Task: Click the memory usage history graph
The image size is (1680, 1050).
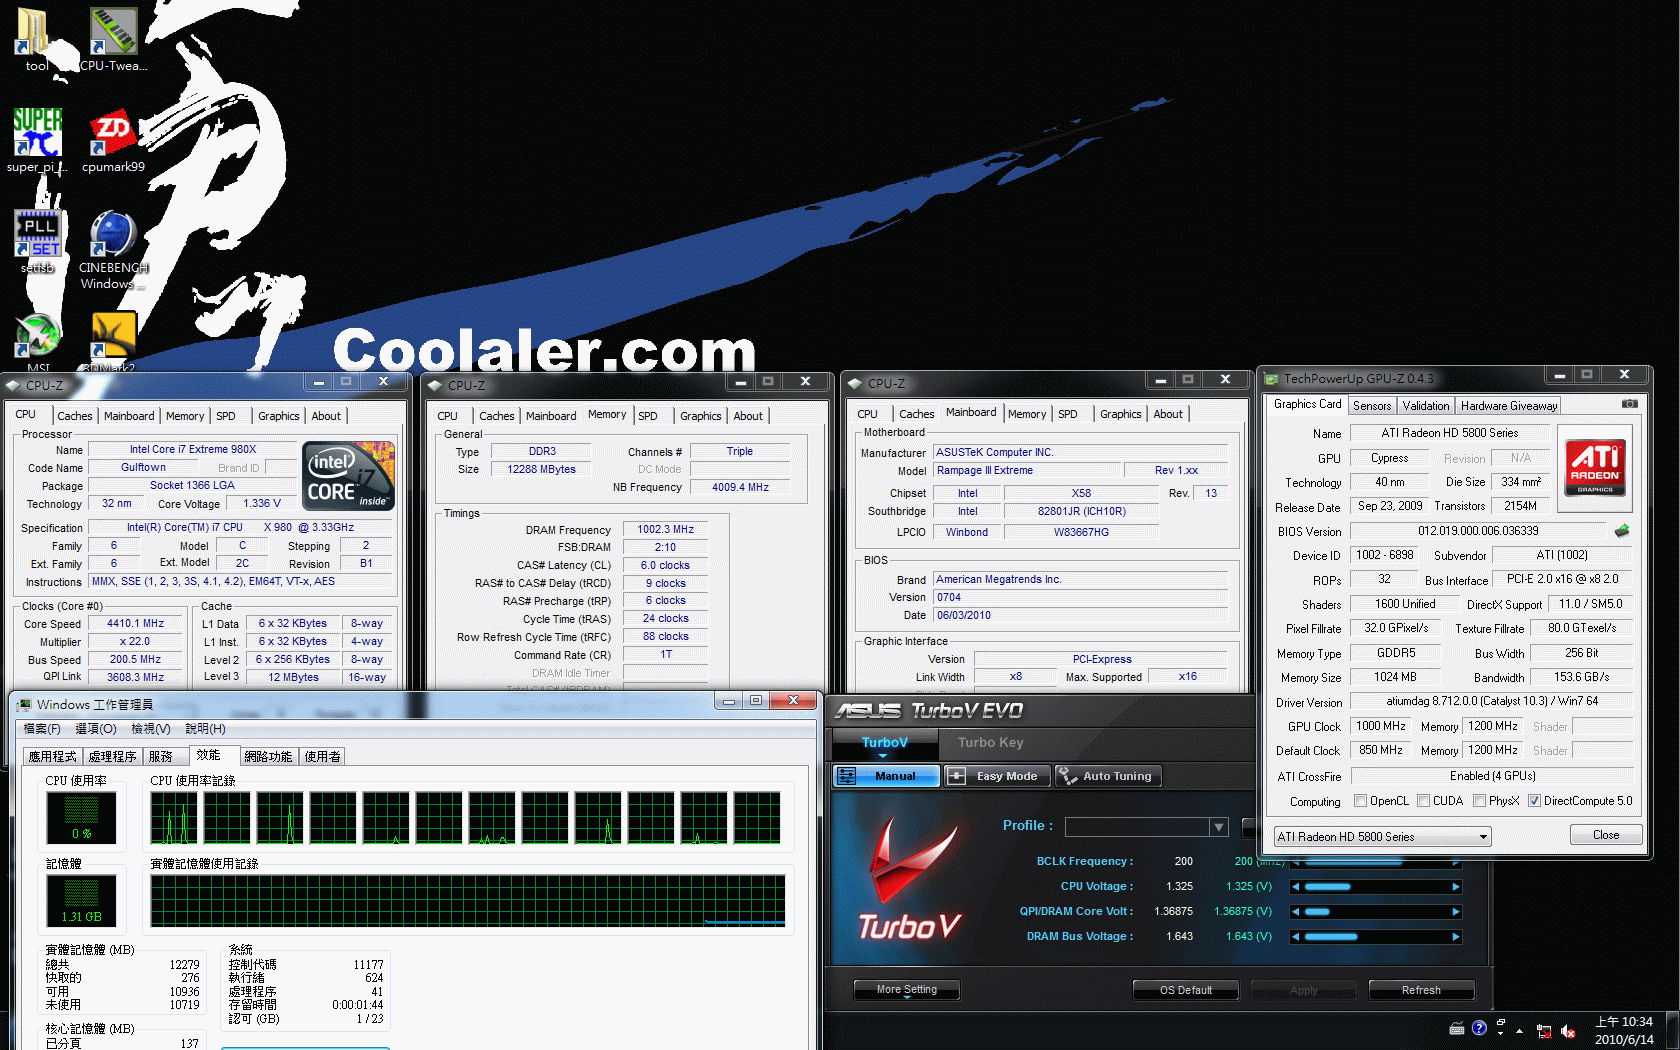Action: pyautogui.click(x=468, y=901)
